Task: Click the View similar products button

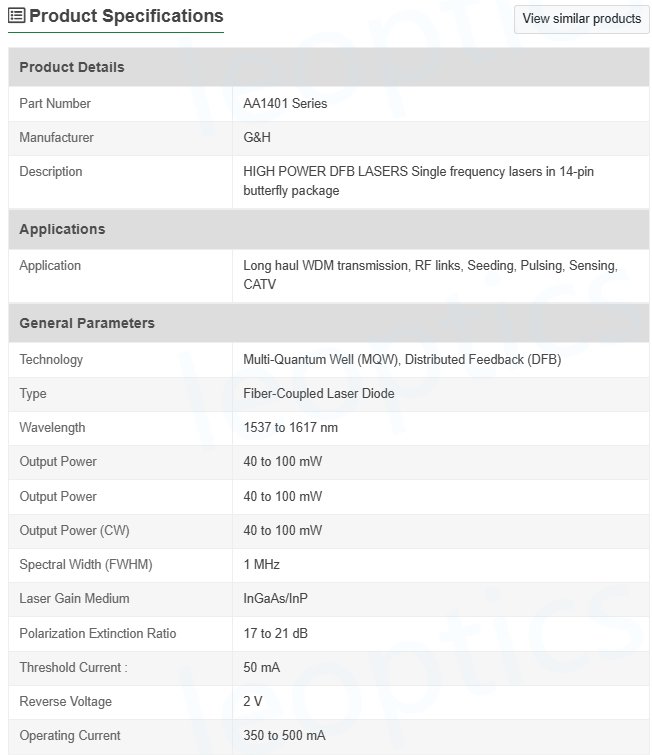Action: coord(581,19)
